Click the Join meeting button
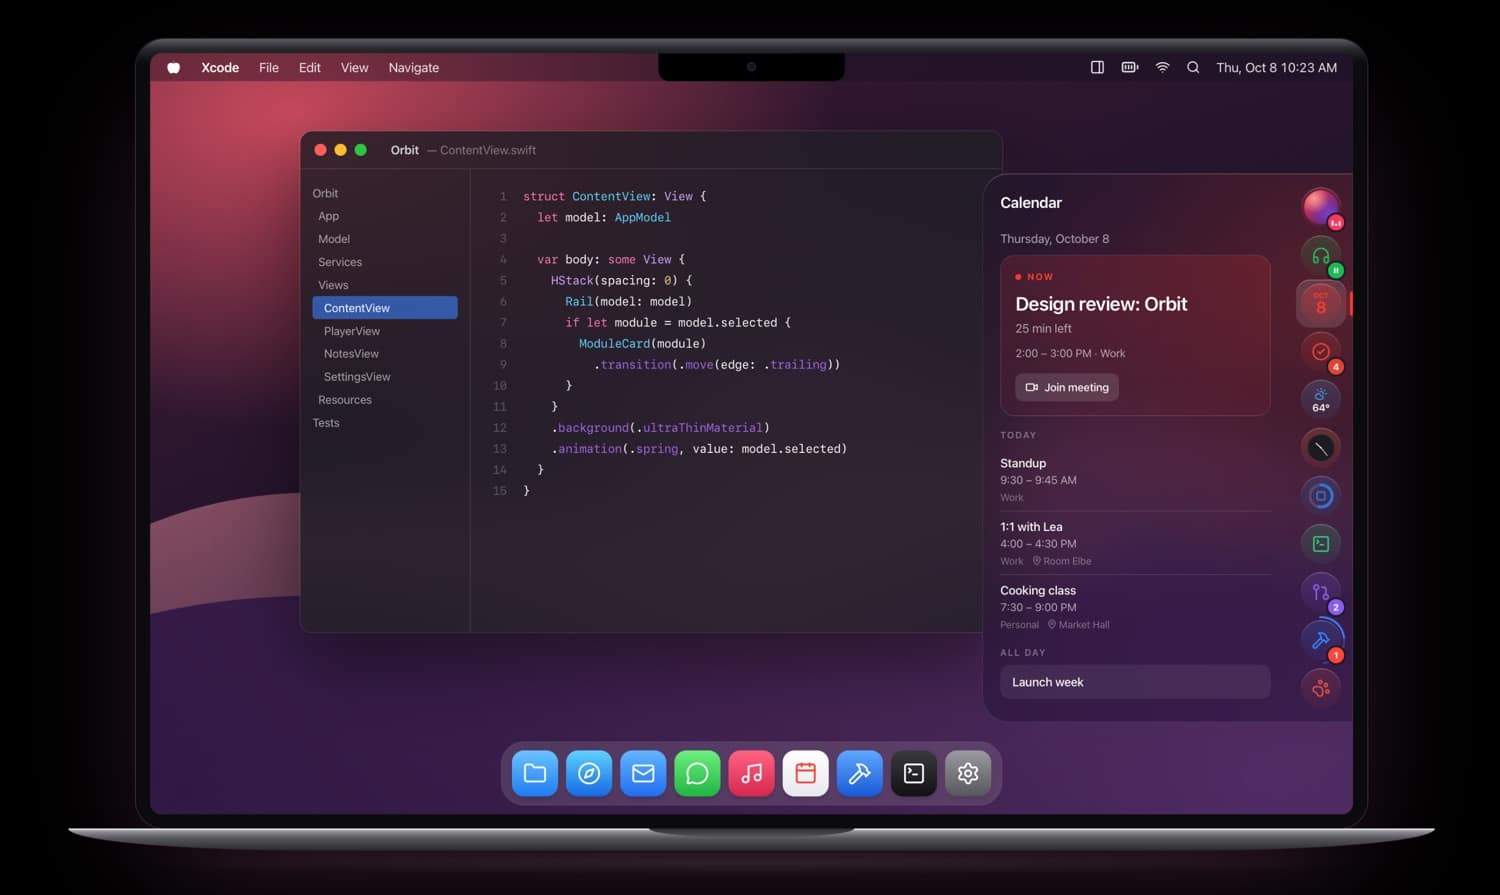 (1067, 387)
